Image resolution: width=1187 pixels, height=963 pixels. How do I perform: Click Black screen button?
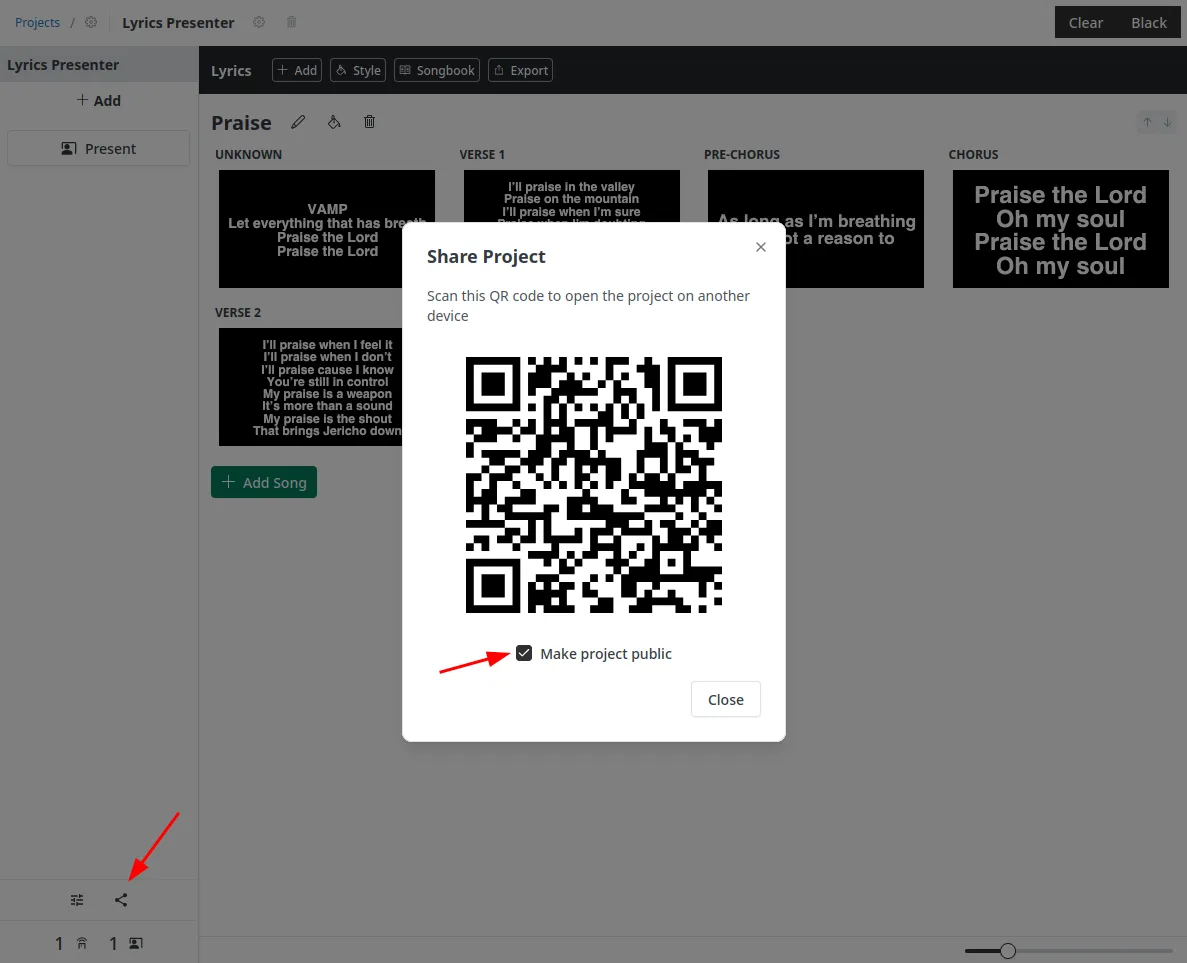click(1148, 23)
